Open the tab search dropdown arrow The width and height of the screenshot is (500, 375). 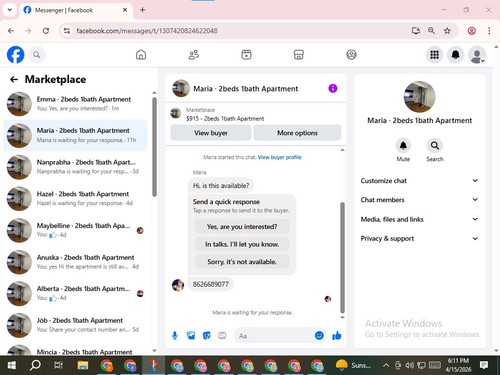point(10,10)
